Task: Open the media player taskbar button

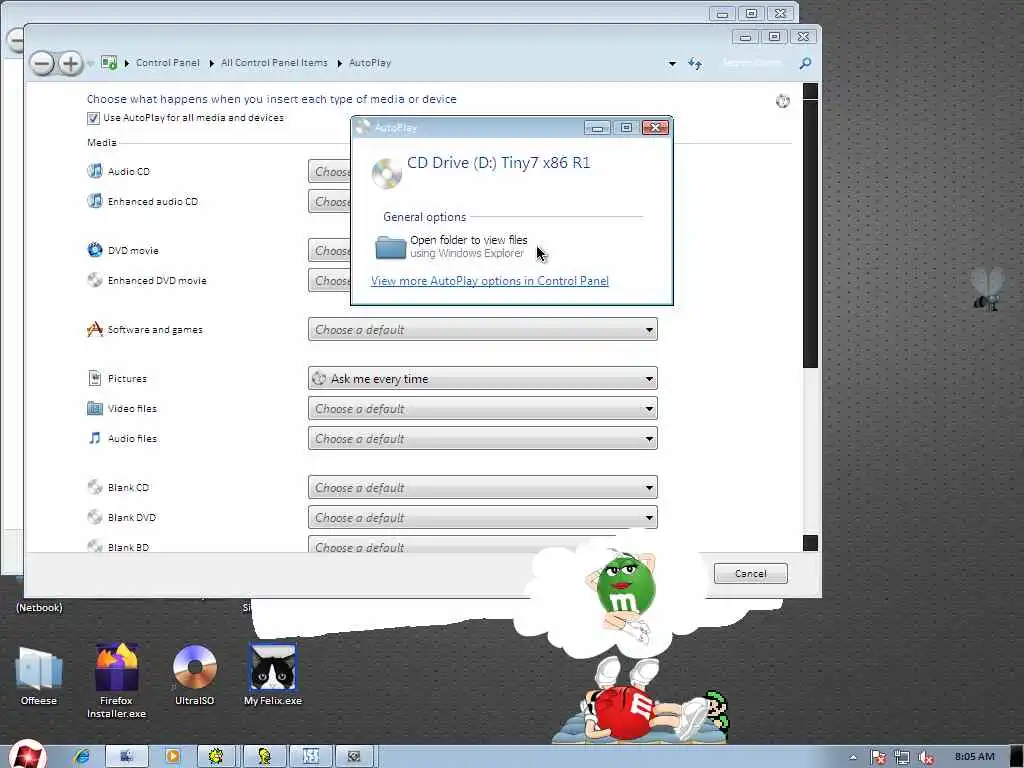Action: coord(173,756)
